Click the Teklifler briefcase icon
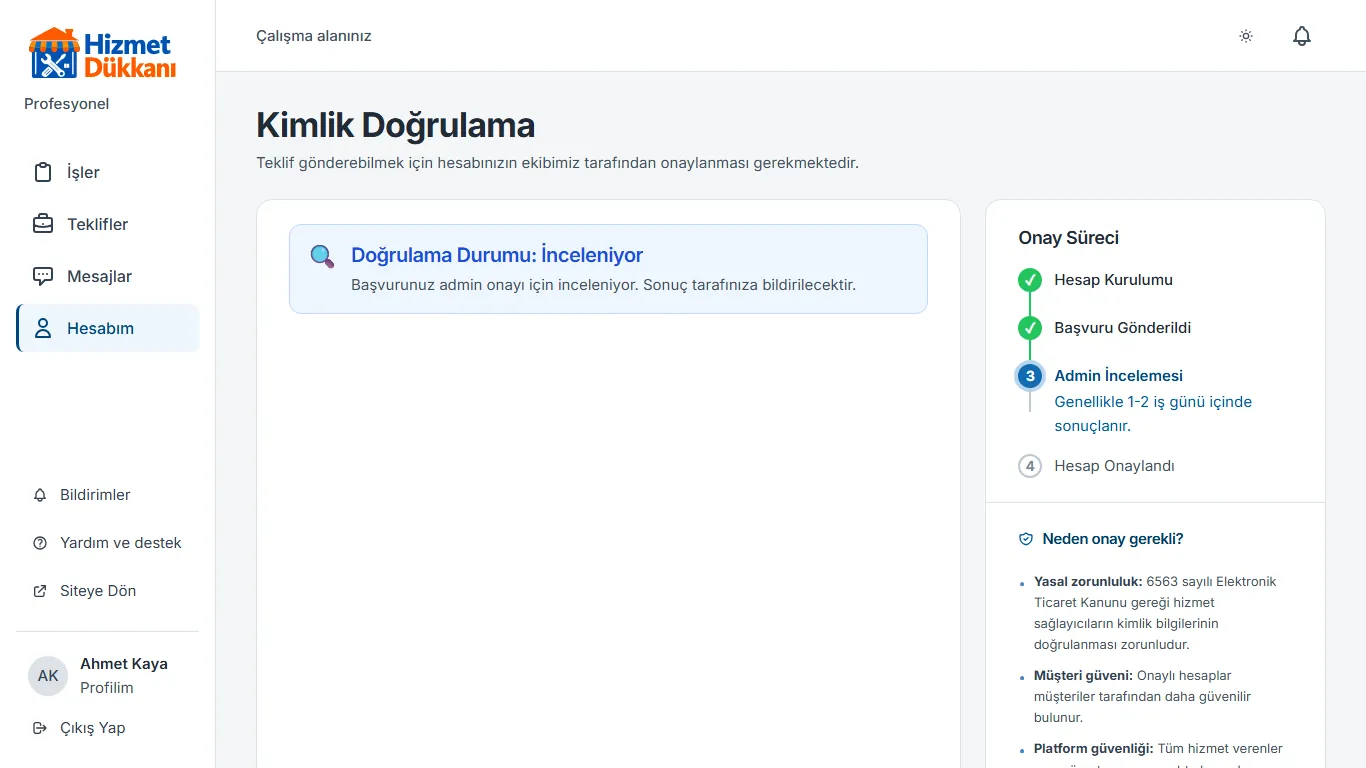The height and width of the screenshot is (768, 1366). [x=43, y=224]
